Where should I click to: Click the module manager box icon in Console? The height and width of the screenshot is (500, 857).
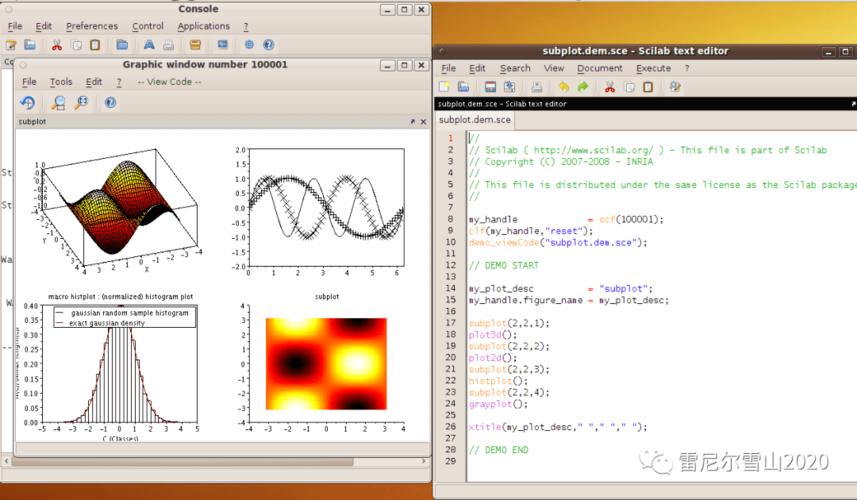[195, 45]
